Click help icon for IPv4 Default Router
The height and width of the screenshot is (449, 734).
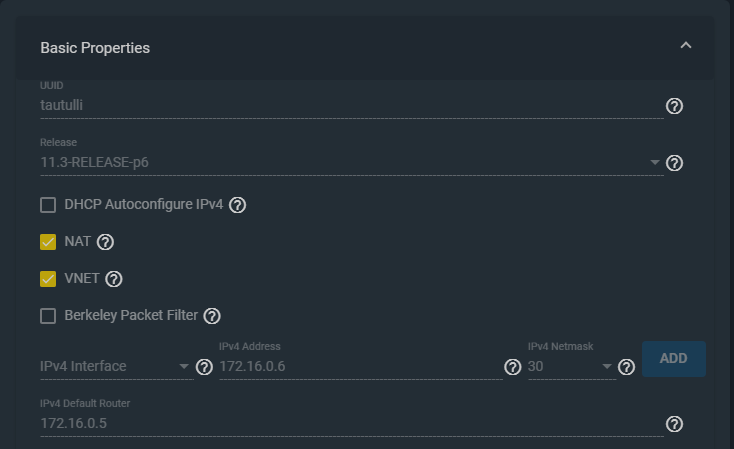tap(674, 424)
